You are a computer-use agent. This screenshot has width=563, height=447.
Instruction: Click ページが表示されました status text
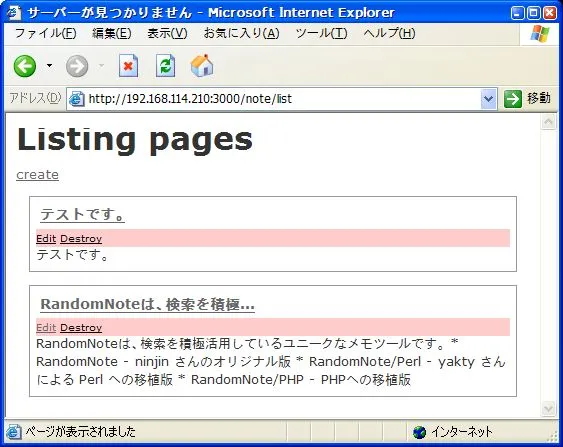pos(80,432)
